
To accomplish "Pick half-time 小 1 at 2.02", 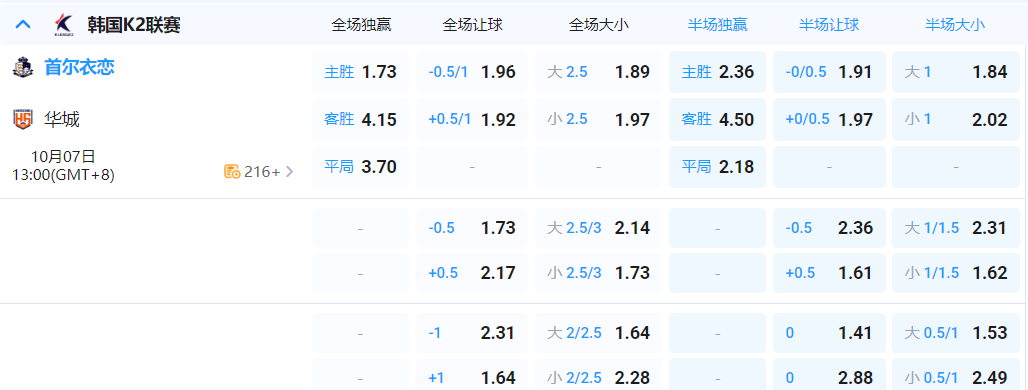I will pyautogui.click(x=955, y=119).
